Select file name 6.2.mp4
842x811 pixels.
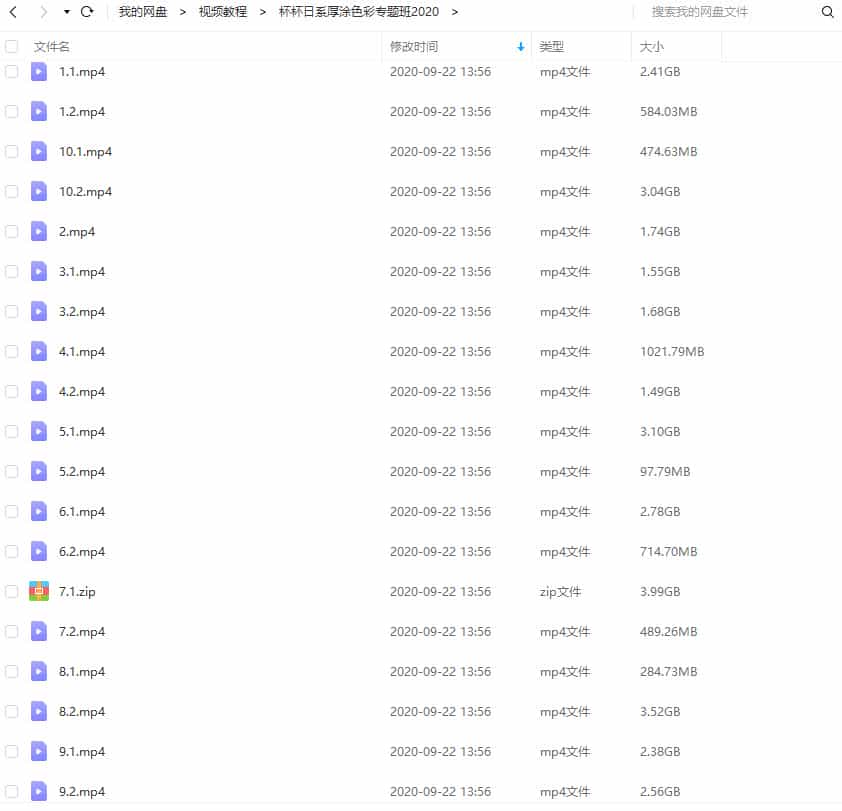[x=82, y=552]
